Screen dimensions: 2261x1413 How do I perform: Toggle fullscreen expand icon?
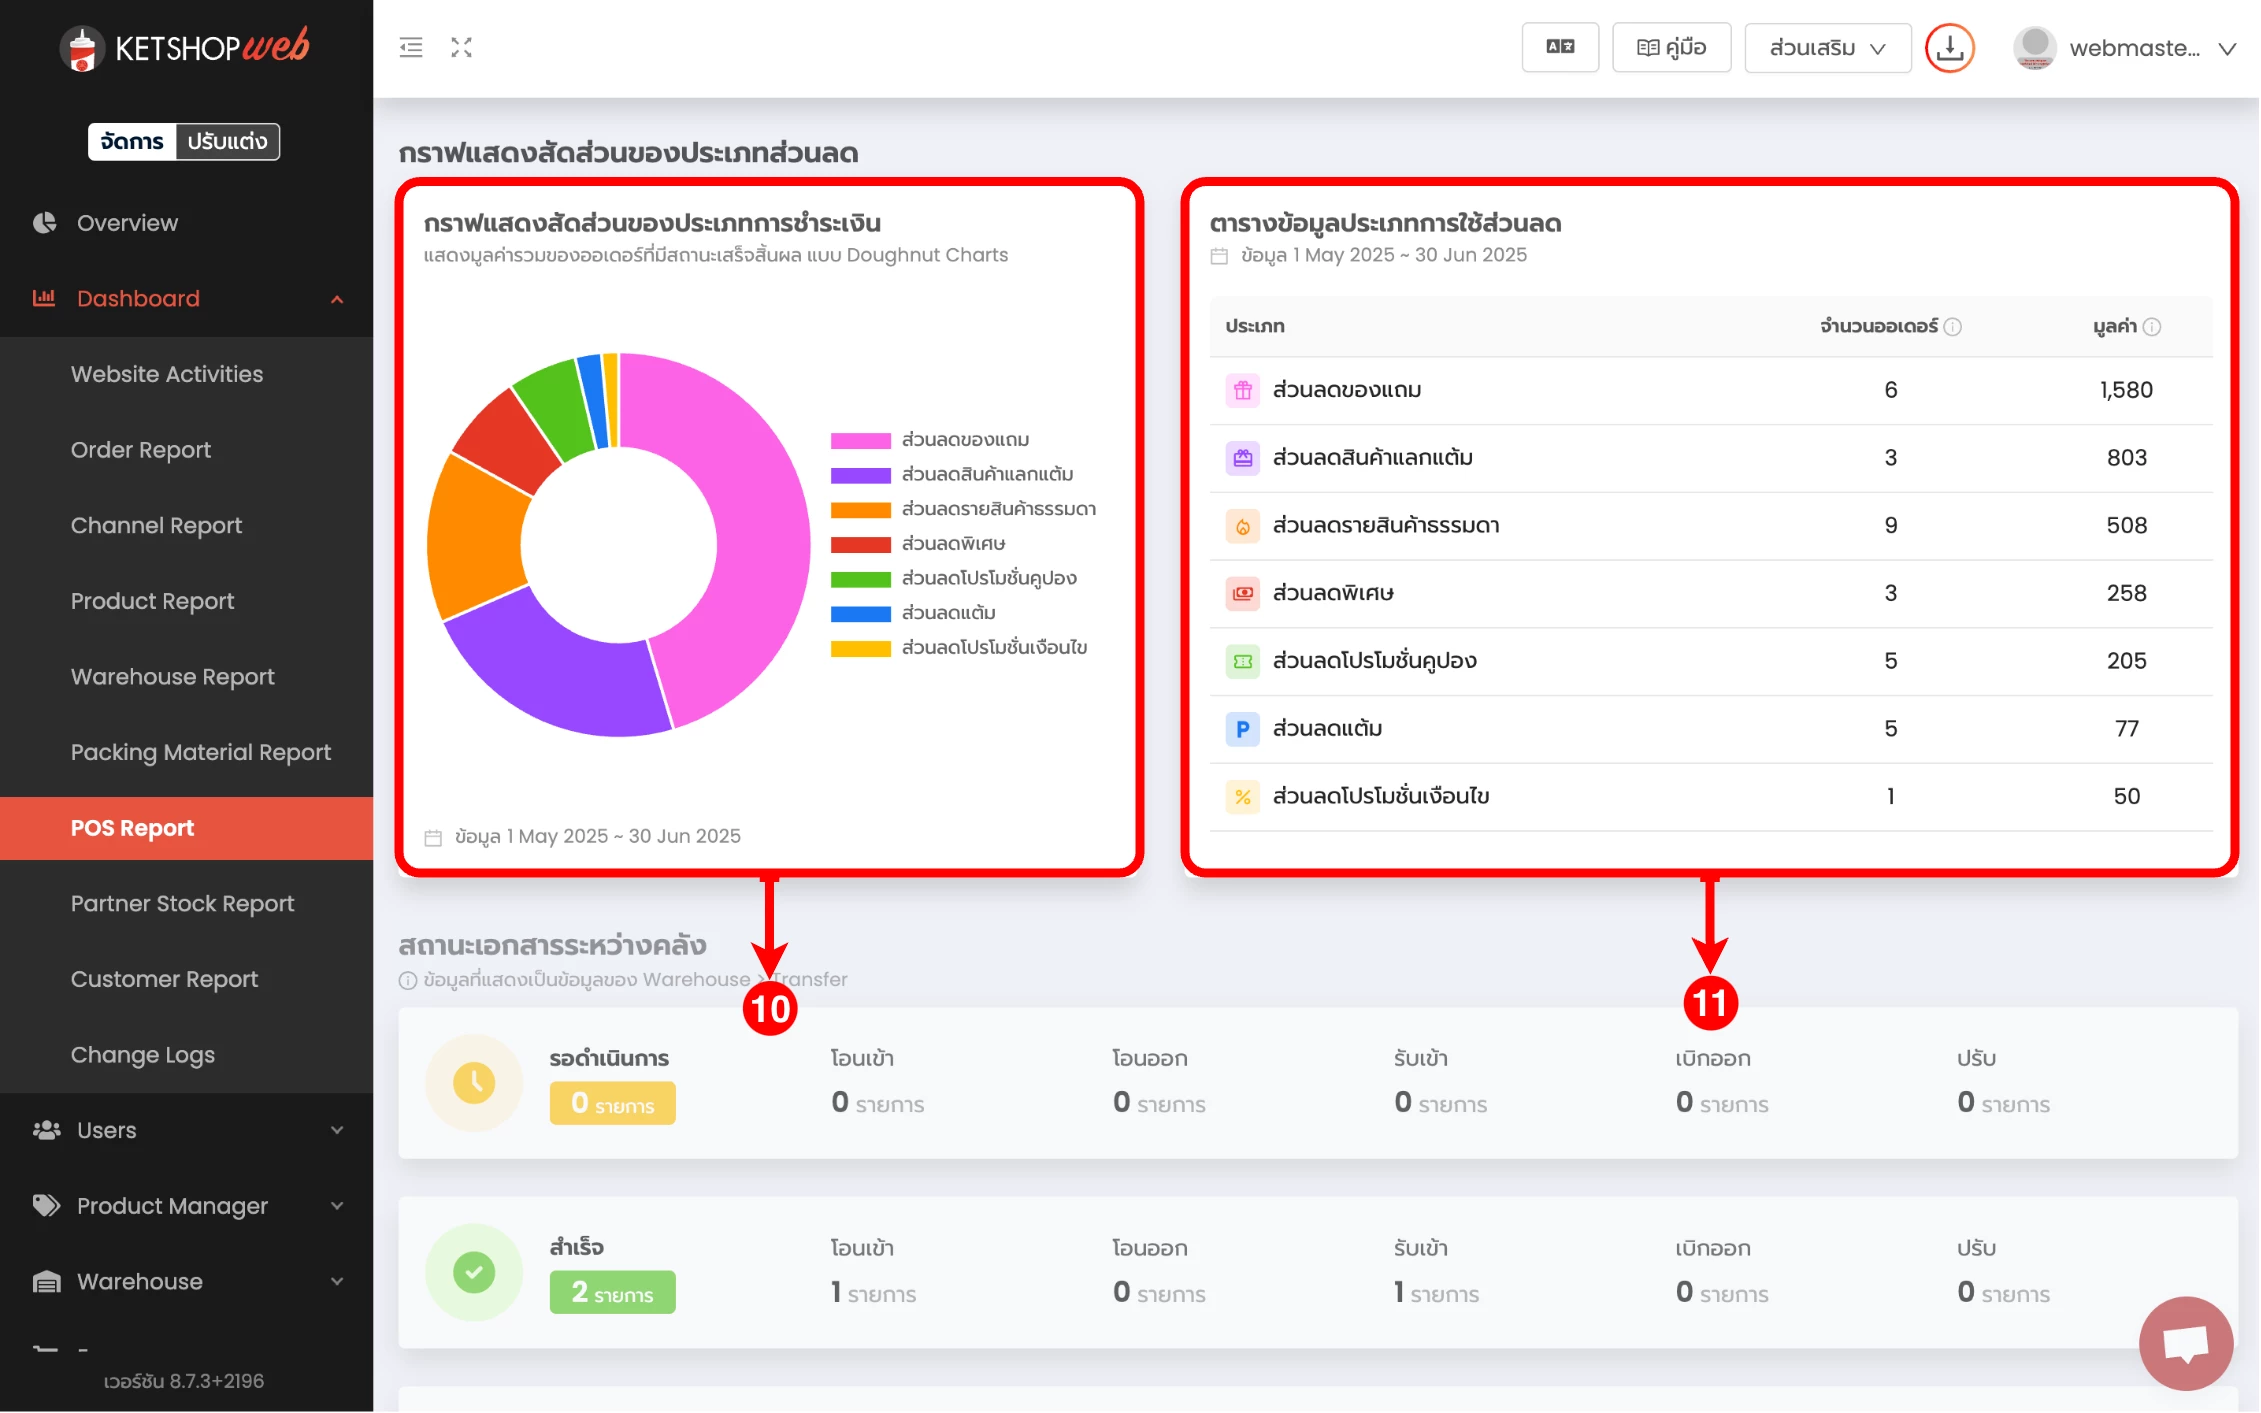(x=461, y=47)
